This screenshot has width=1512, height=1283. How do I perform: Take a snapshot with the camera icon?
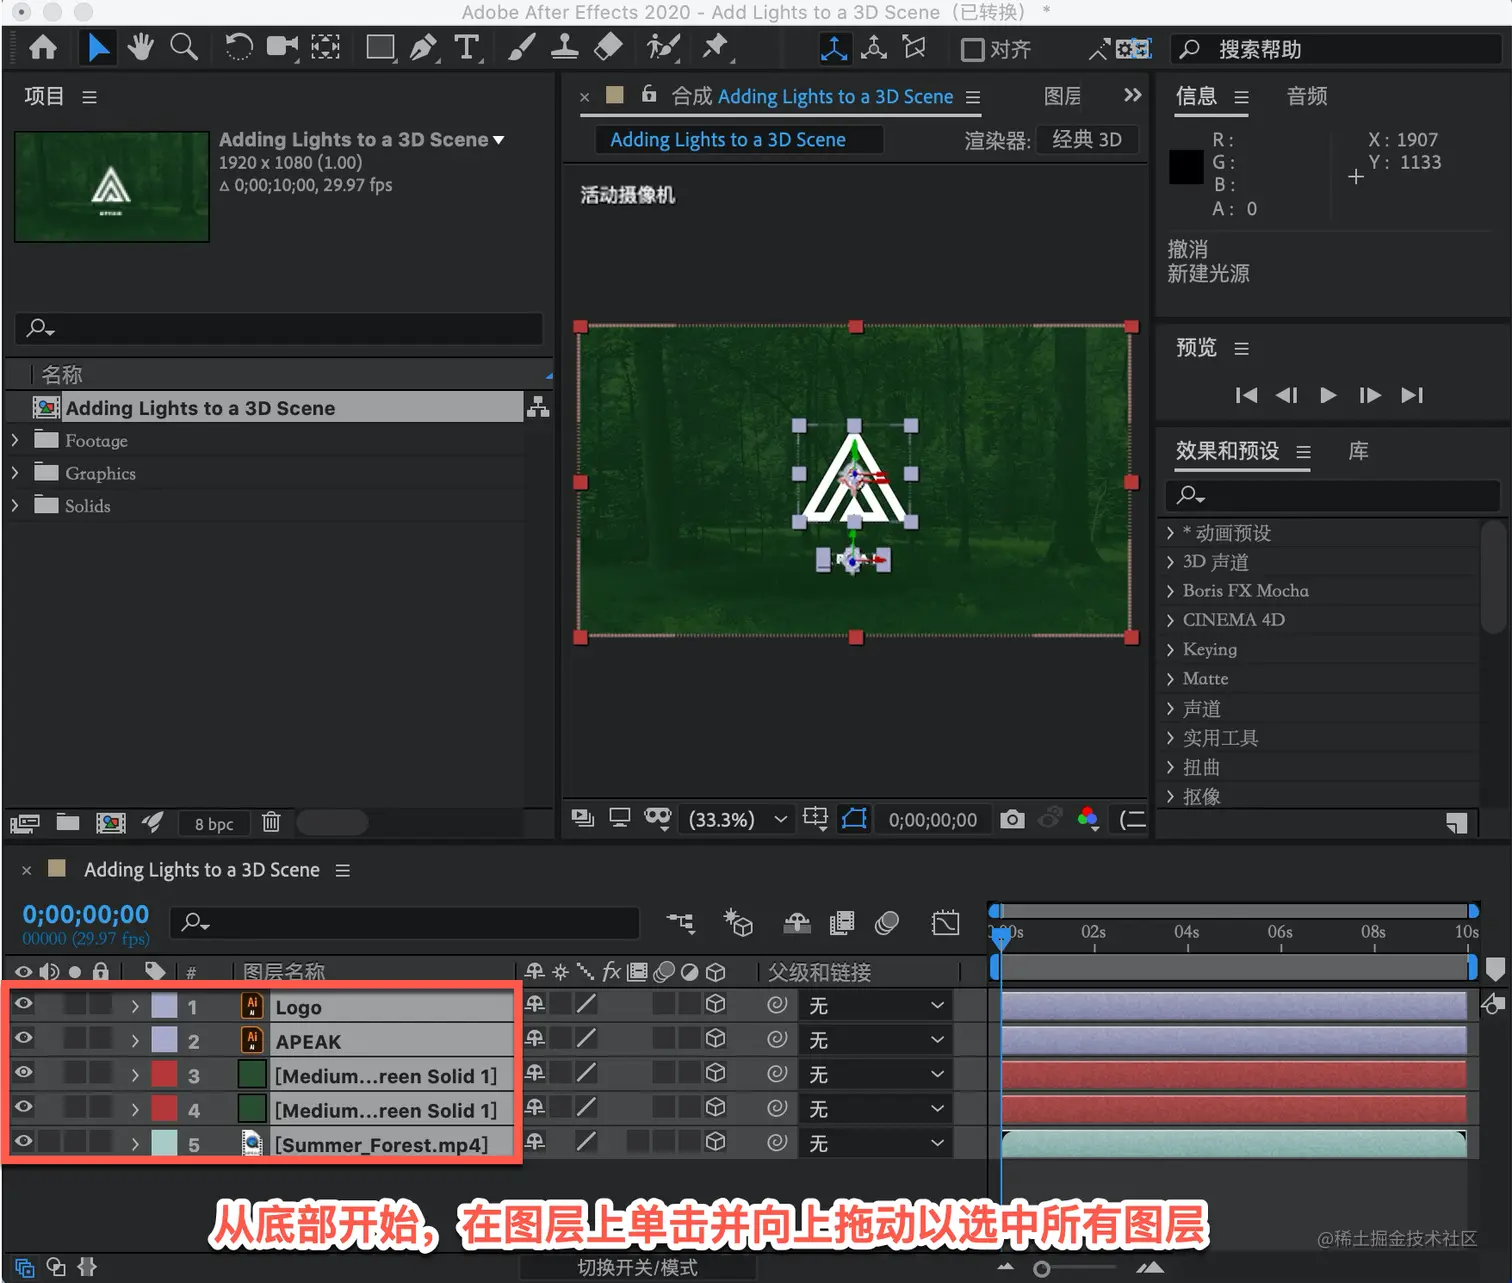(1012, 820)
